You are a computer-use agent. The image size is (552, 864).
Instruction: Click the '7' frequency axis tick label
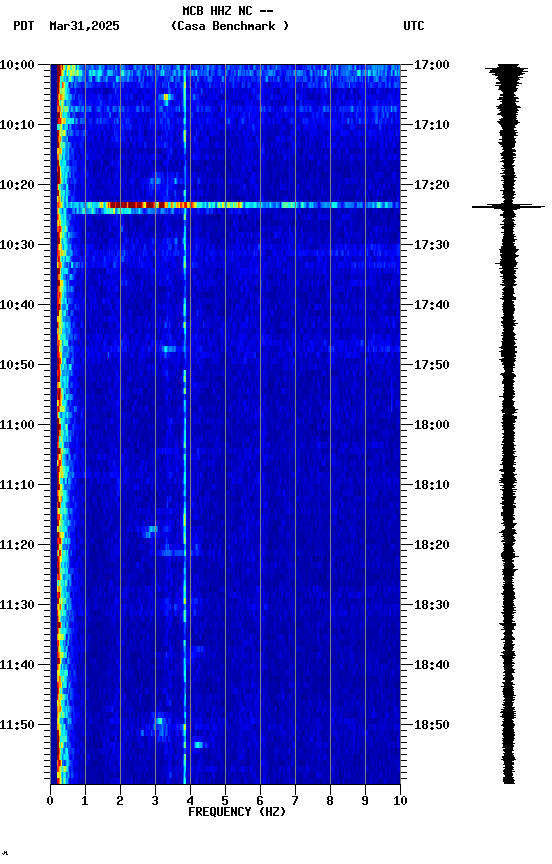pyautogui.click(x=295, y=801)
